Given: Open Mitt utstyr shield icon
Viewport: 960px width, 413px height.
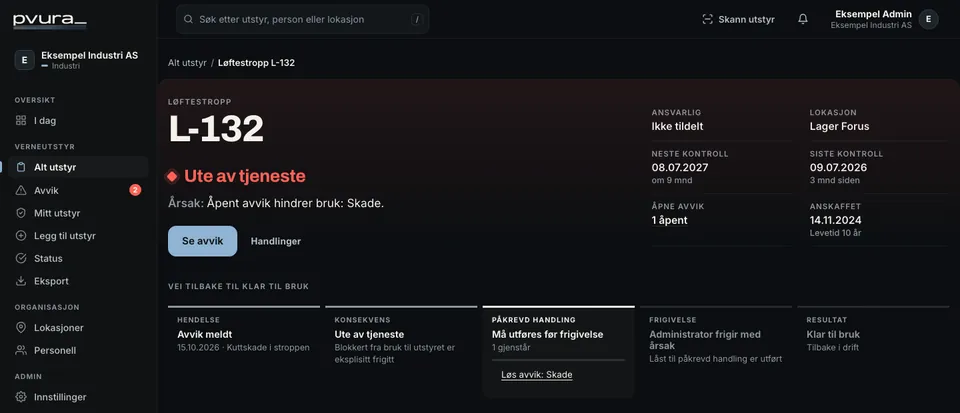Looking at the screenshot, I should click(21, 213).
